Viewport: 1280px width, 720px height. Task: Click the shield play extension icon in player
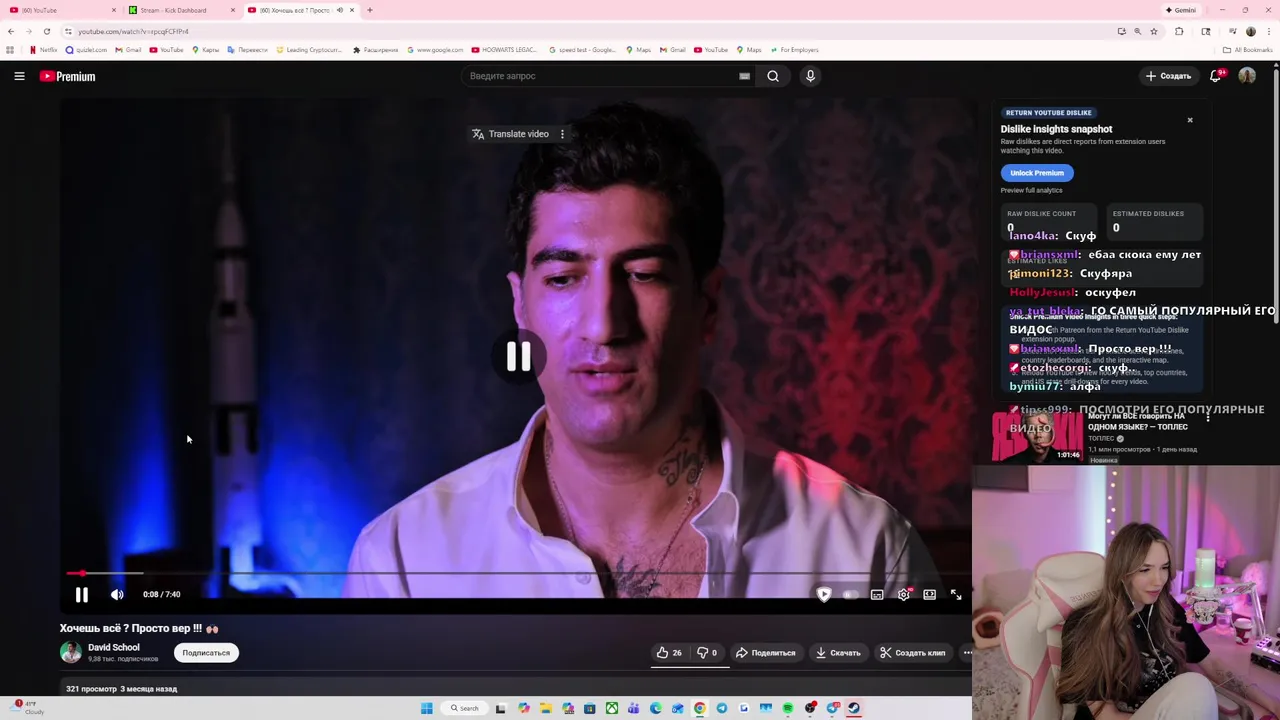824,594
